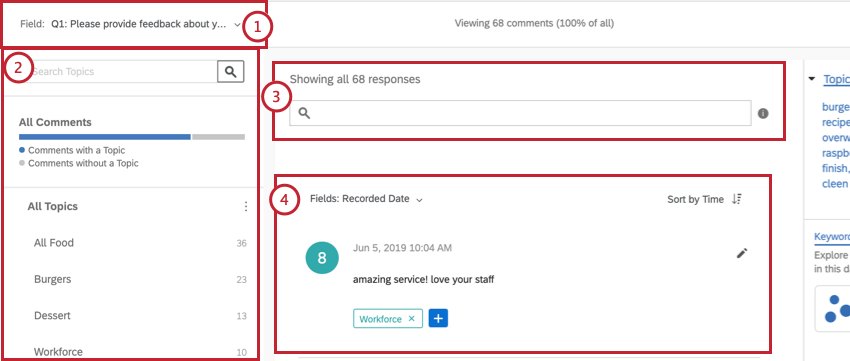The image size is (850, 361).
Task: Click the All Comments heading
Action: pyautogui.click(x=55, y=122)
